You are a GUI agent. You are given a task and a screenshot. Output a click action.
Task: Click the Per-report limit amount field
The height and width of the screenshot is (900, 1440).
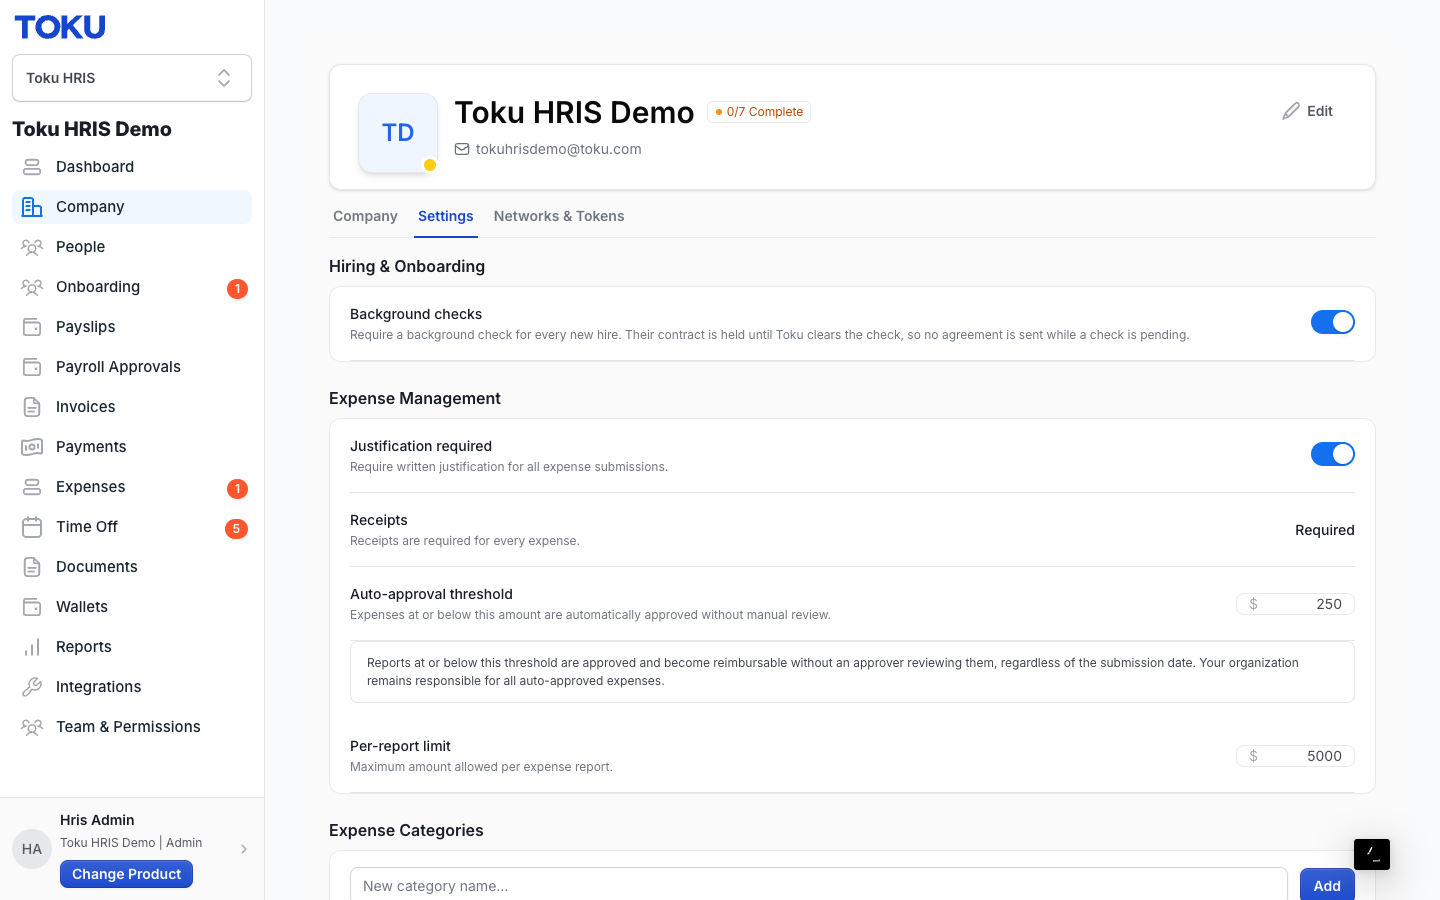pyautogui.click(x=1295, y=756)
